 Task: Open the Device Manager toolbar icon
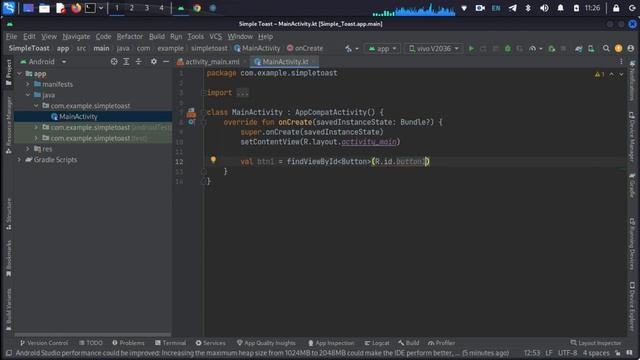click(591, 49)
